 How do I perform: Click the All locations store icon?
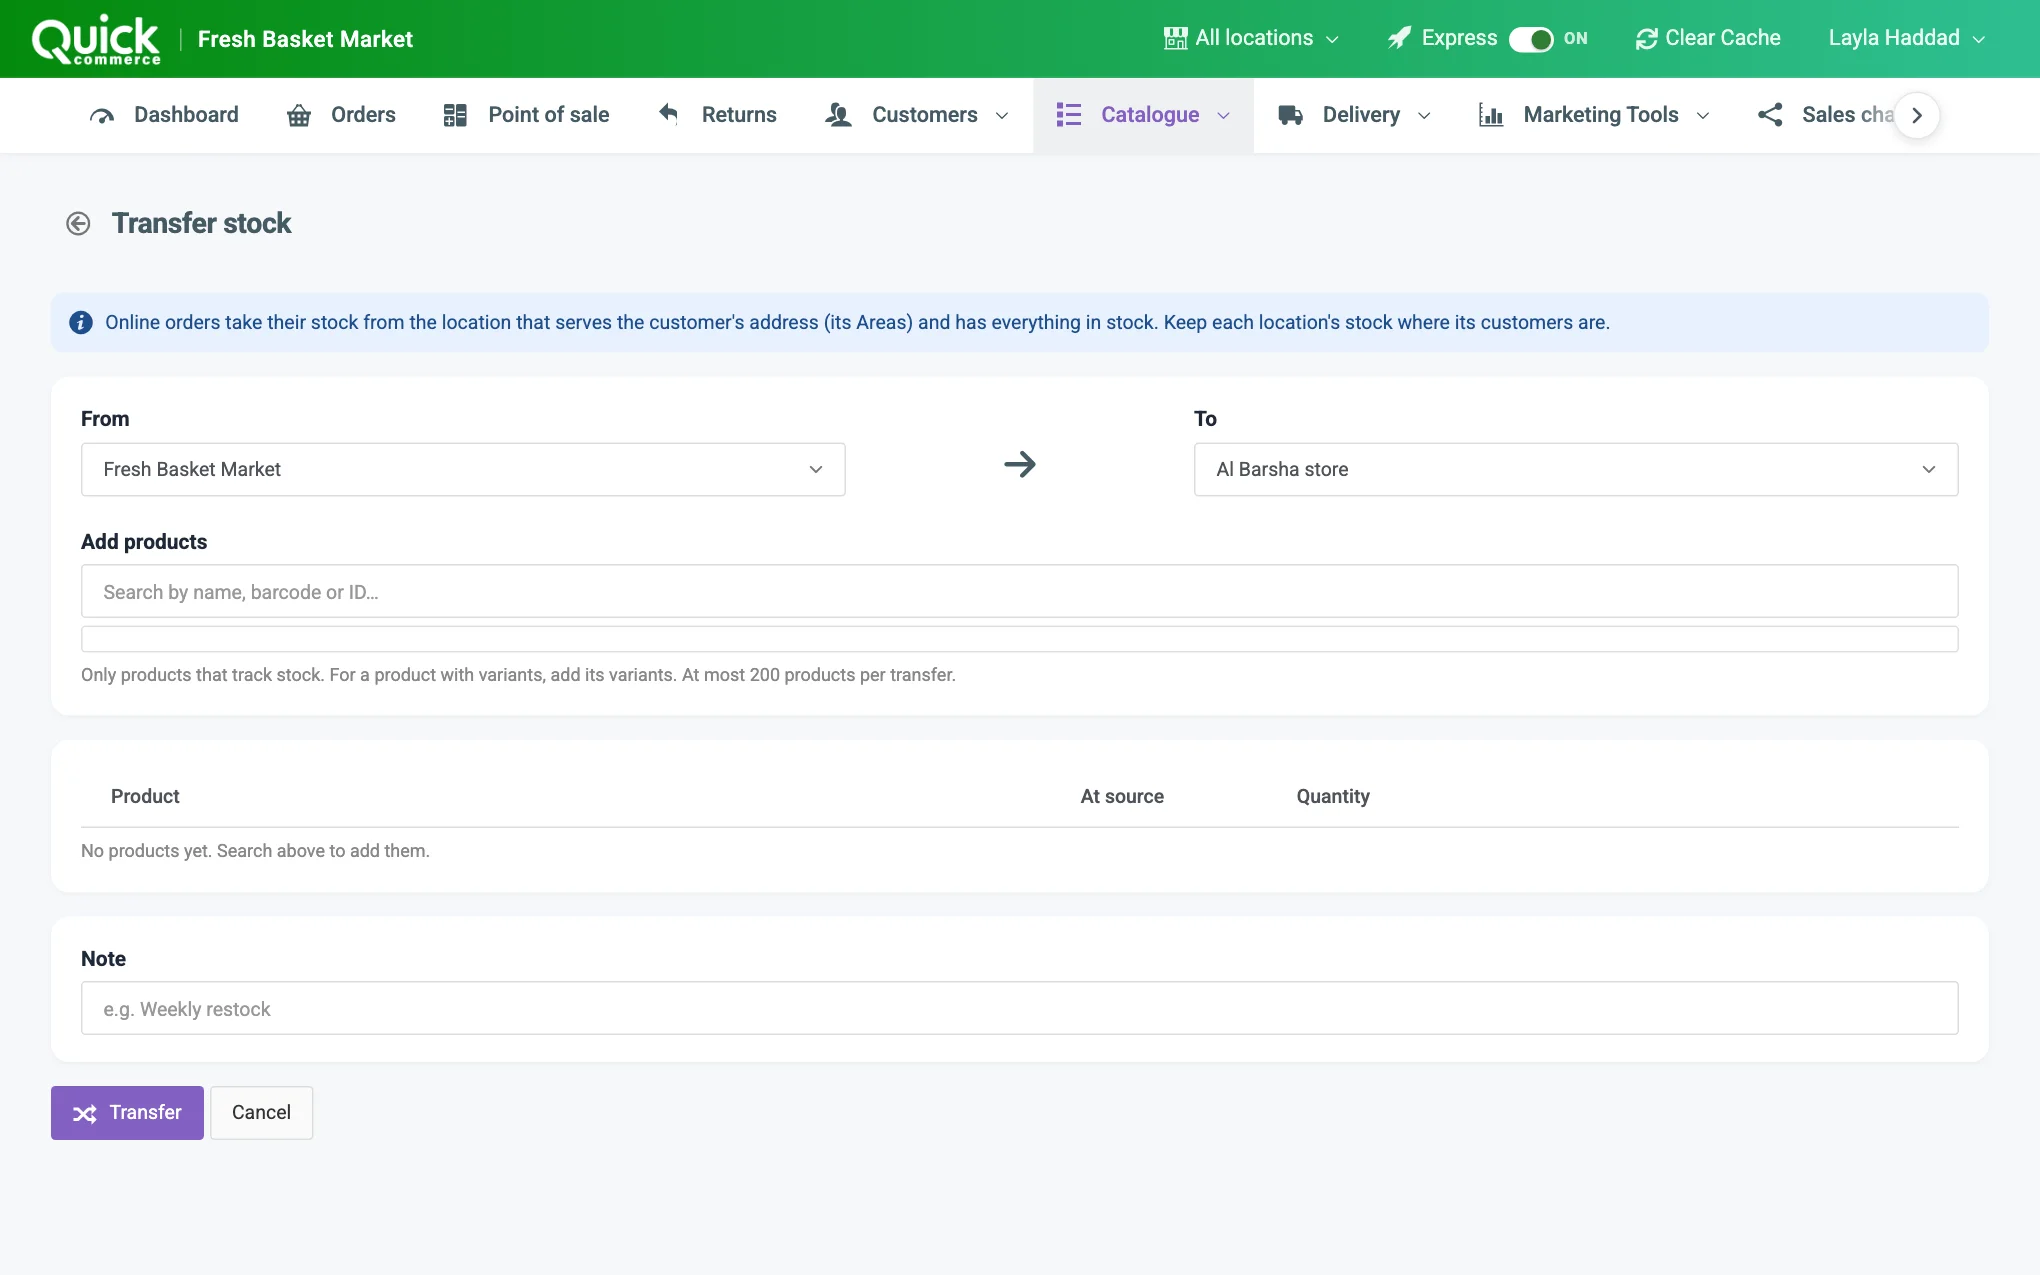(x=1176, y=38)
